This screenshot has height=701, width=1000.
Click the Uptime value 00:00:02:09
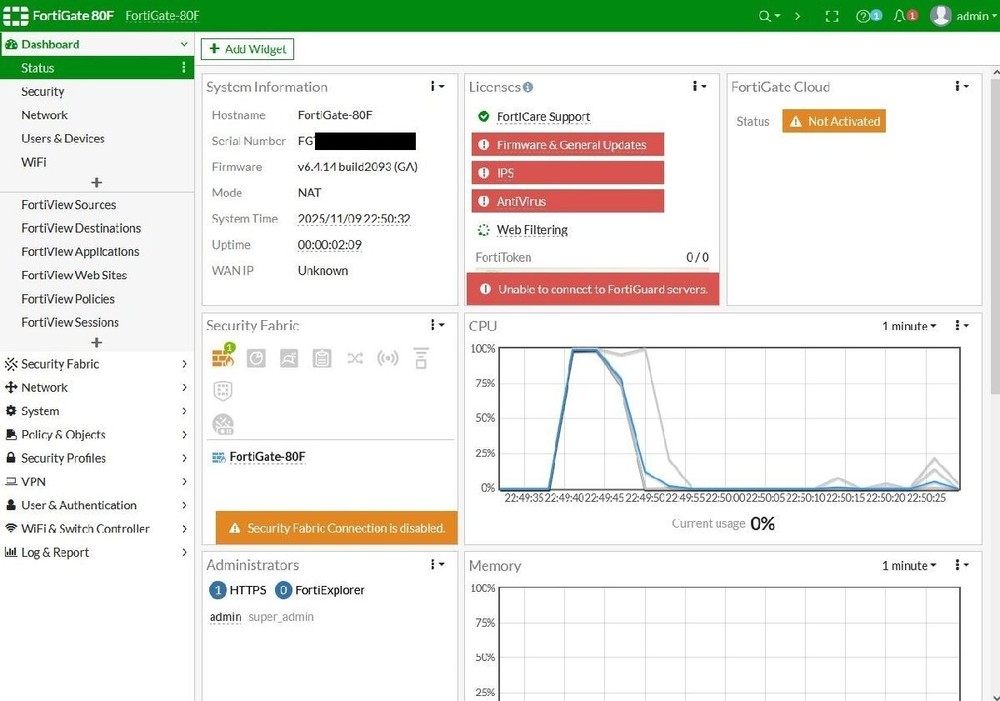[x=330, y=245]
